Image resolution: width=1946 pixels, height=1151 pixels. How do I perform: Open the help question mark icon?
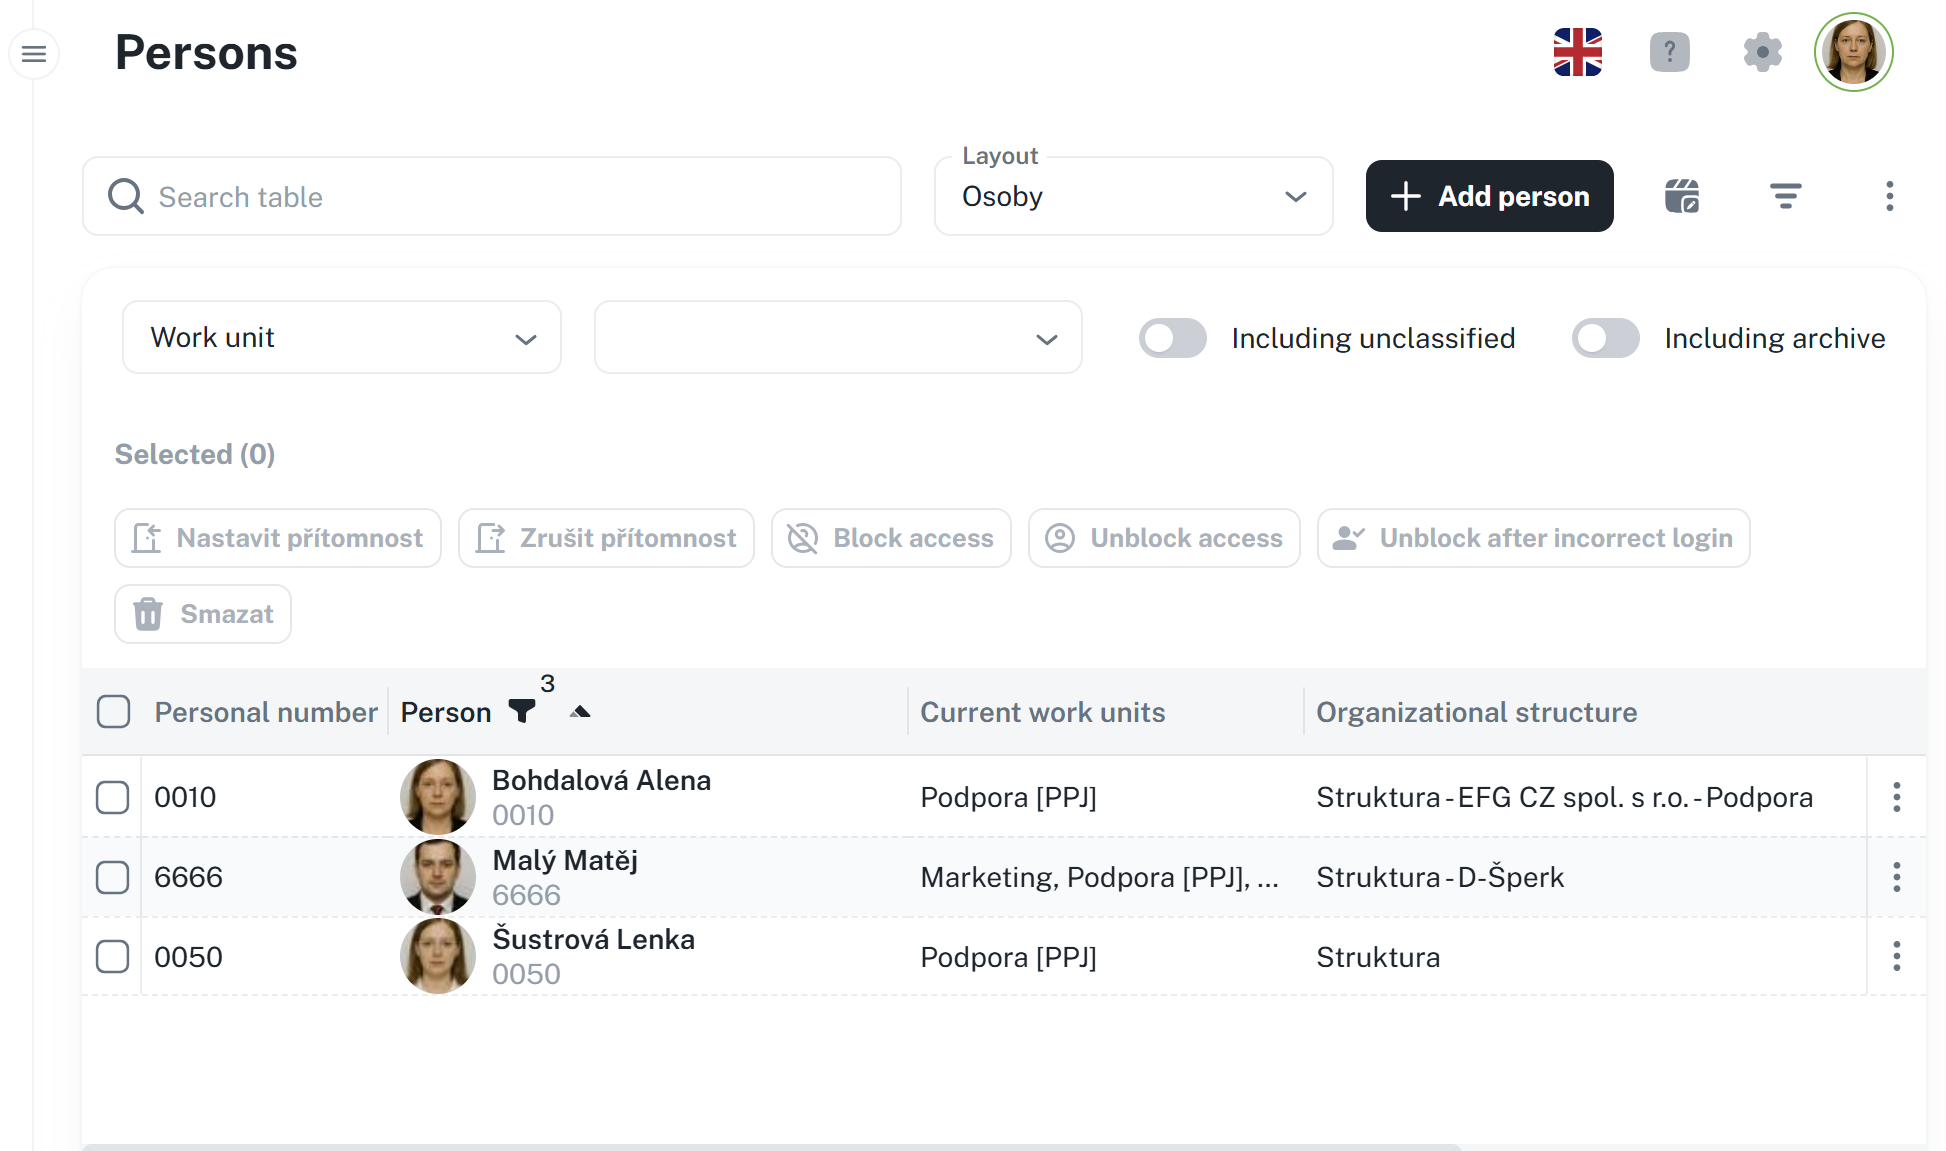pyautogui.click(x=1669, y=52)
